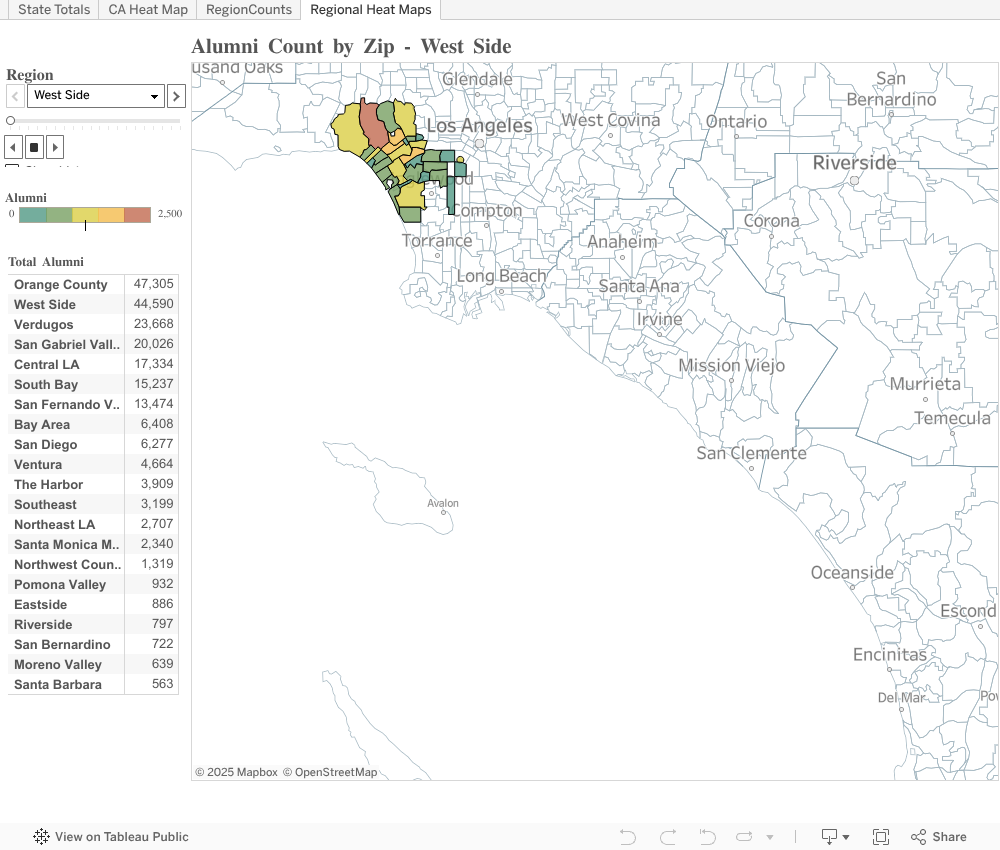Go to the previous region with left chevron
This screenshot has width=1000, height=850.
(15, 96)
